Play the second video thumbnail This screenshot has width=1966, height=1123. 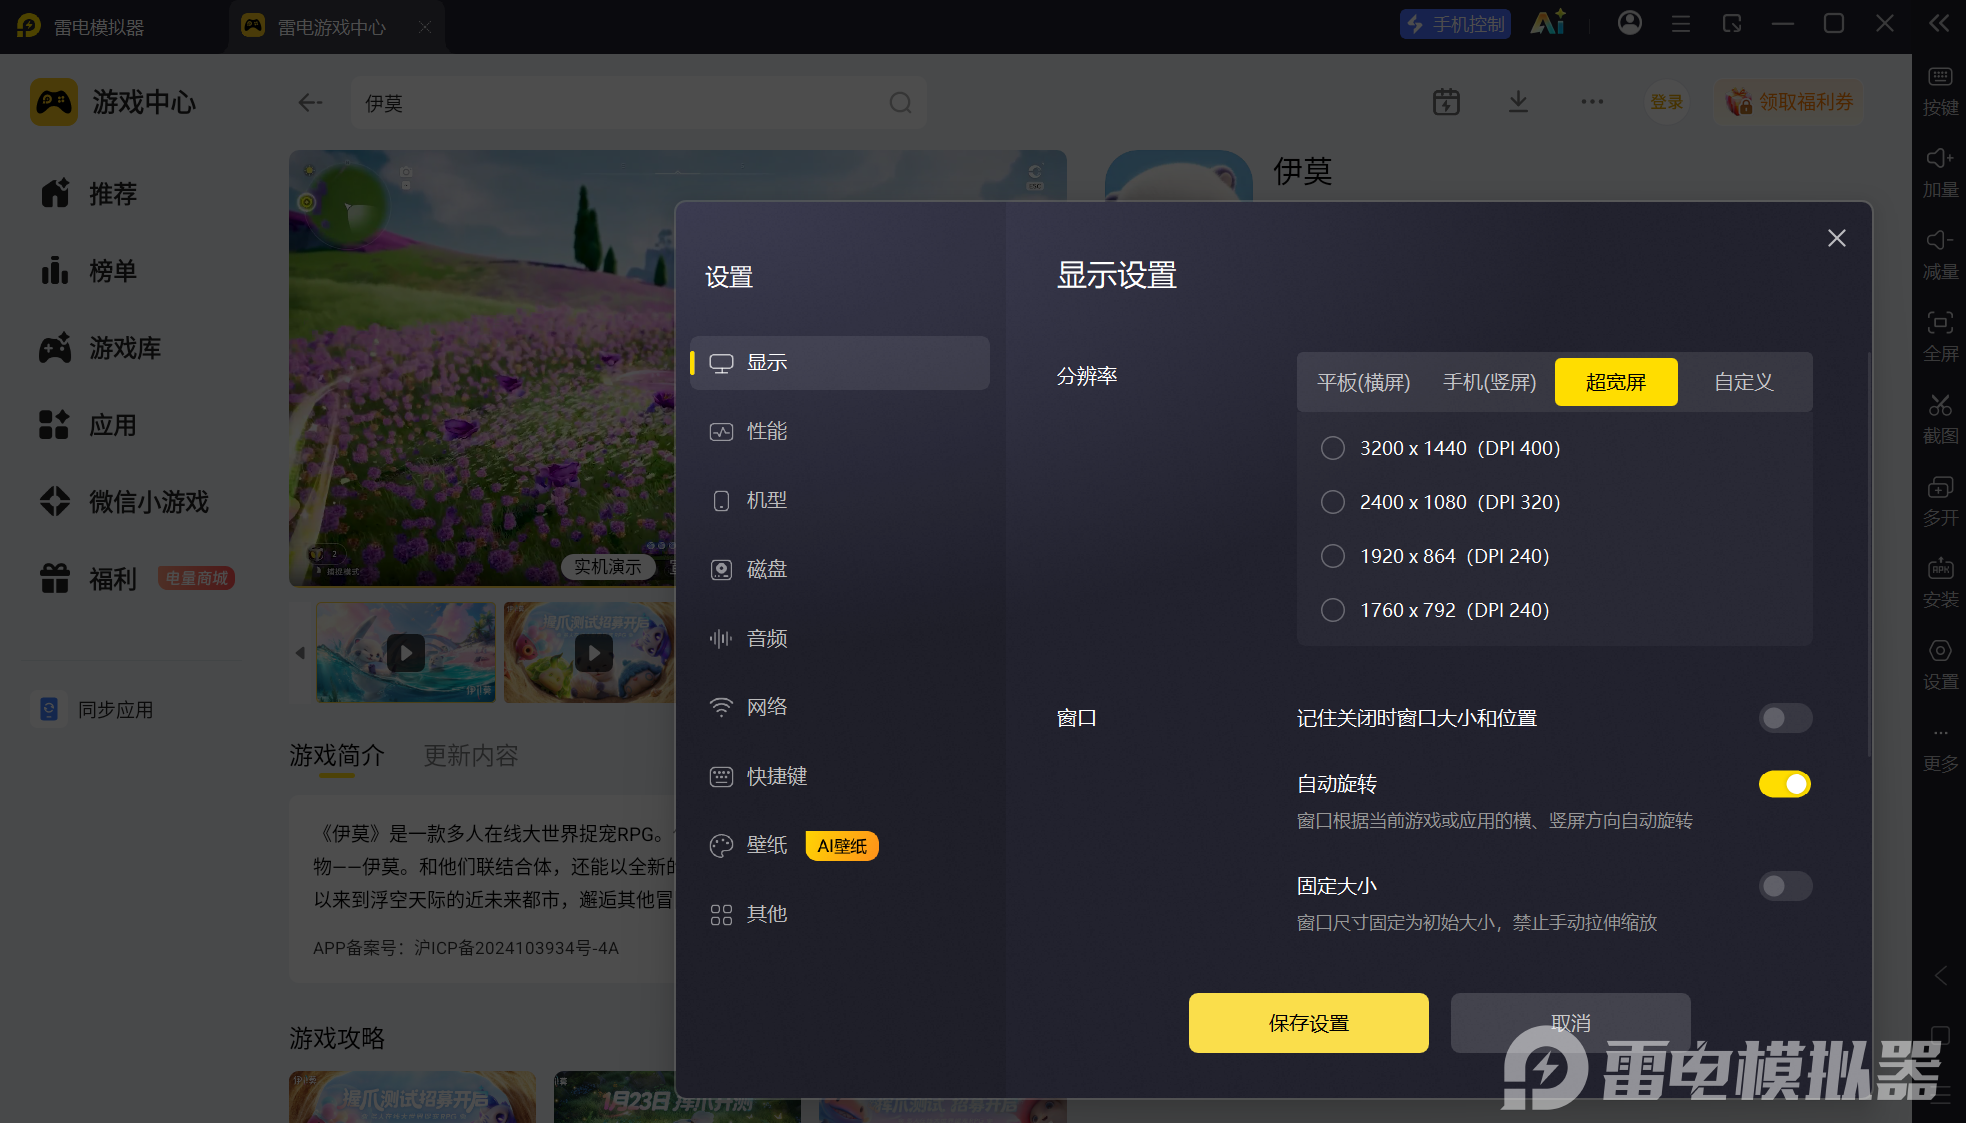(594, 653)
